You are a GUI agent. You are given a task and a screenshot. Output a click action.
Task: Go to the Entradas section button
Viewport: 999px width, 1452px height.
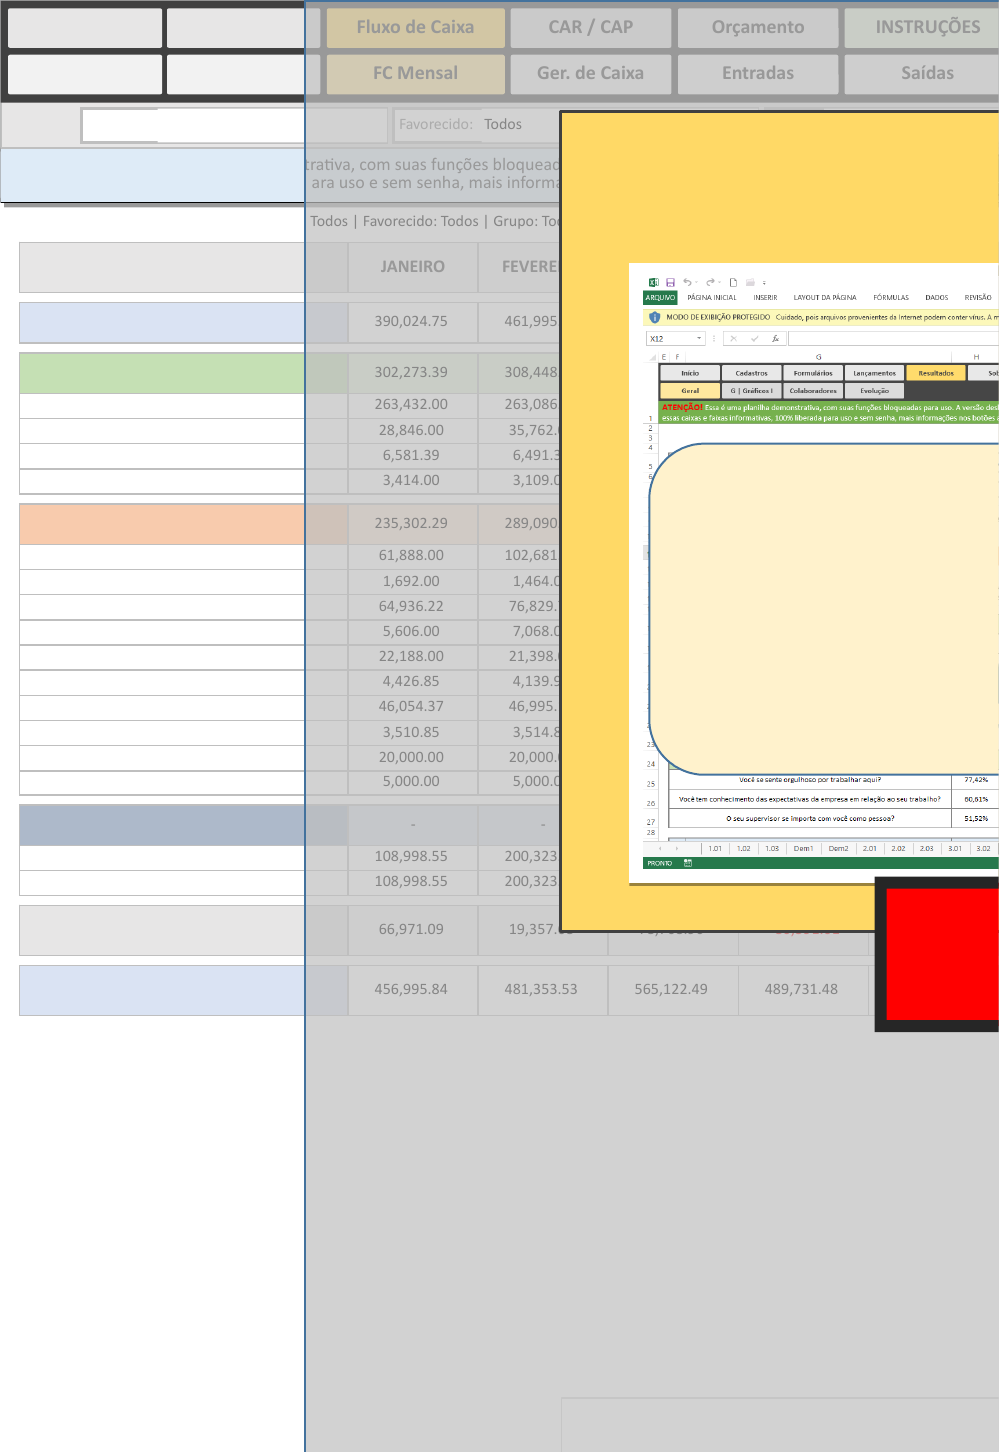[x=757, y=73]
